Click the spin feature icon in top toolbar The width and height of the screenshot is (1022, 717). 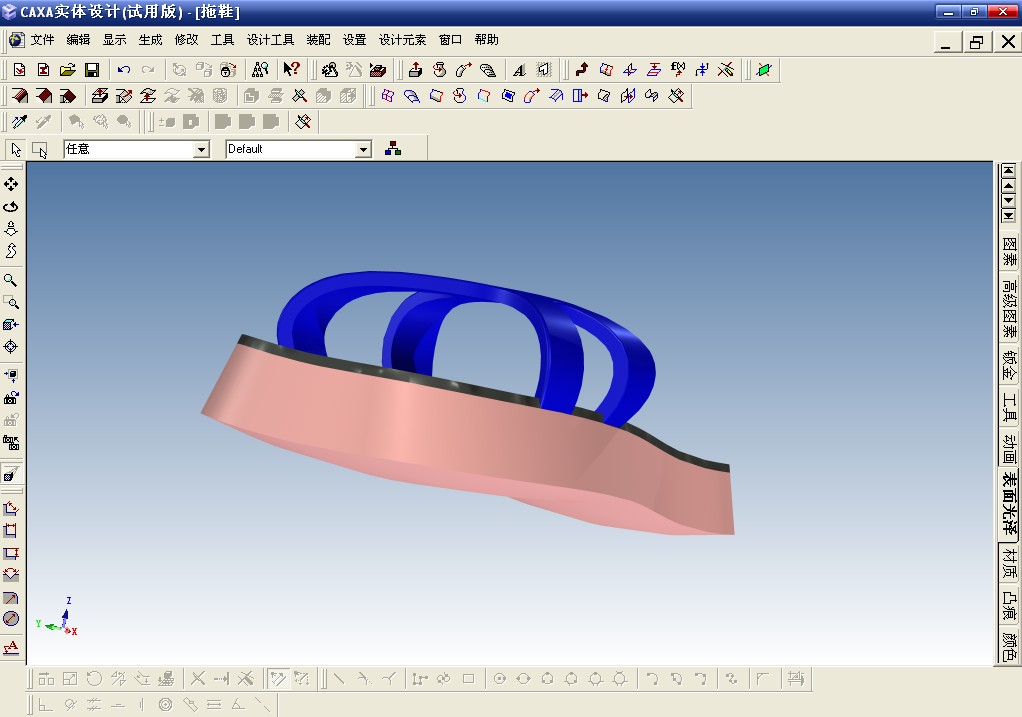(x=439, y=70)
